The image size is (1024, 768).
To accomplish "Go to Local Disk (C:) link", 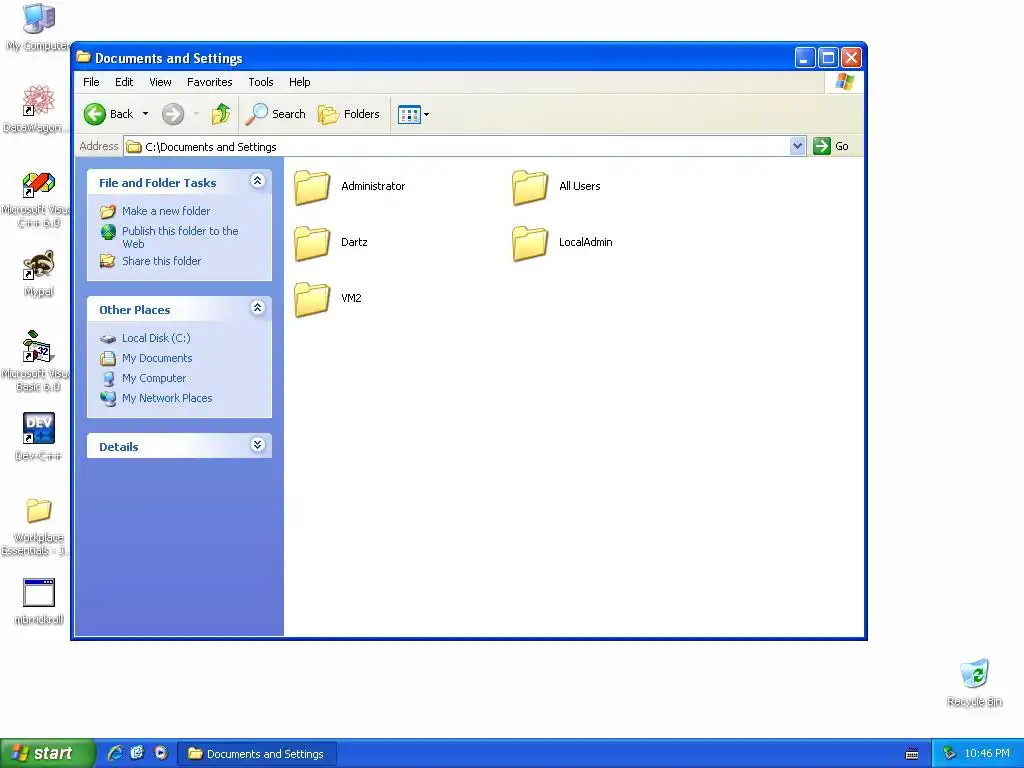I will click(156, 338).
